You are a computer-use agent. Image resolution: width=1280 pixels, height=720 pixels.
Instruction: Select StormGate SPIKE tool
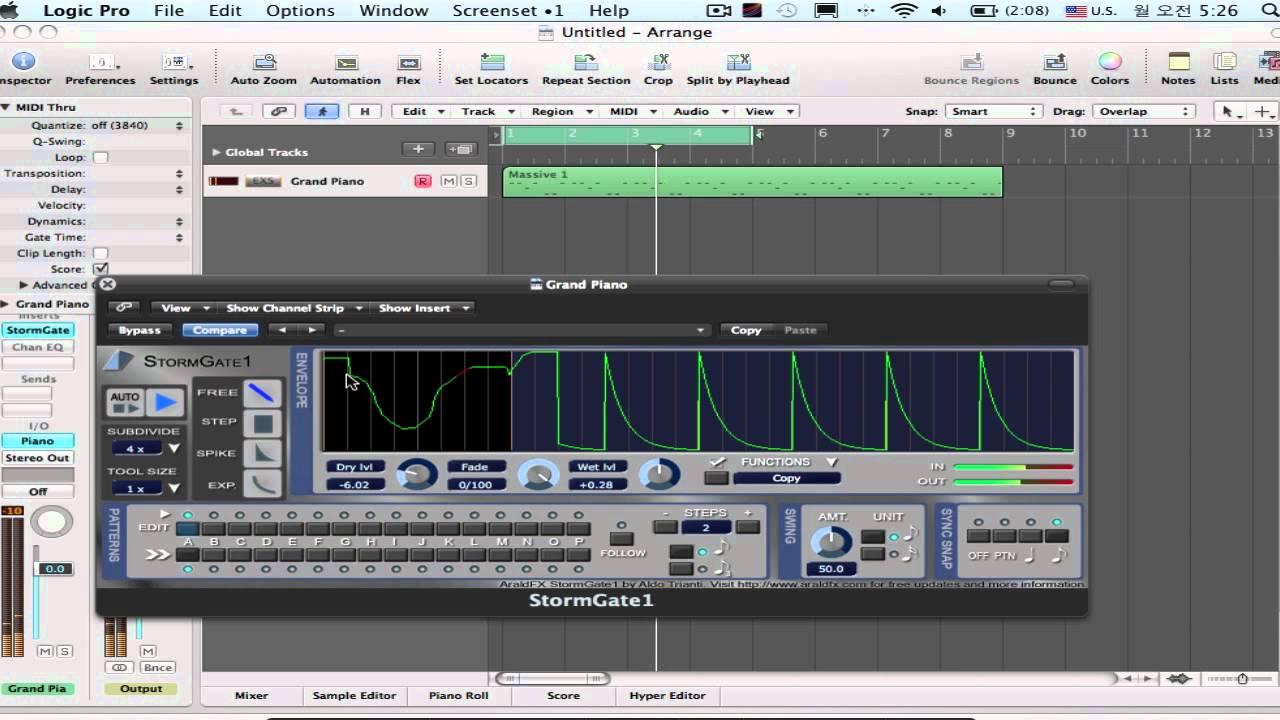(x=263, y=453)
